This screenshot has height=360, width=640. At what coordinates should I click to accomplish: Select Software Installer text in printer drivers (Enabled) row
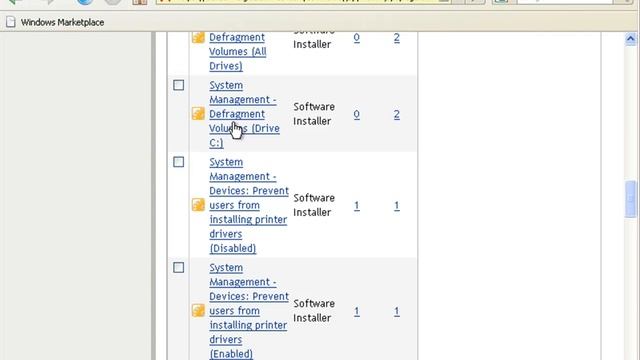pos(314,311)
